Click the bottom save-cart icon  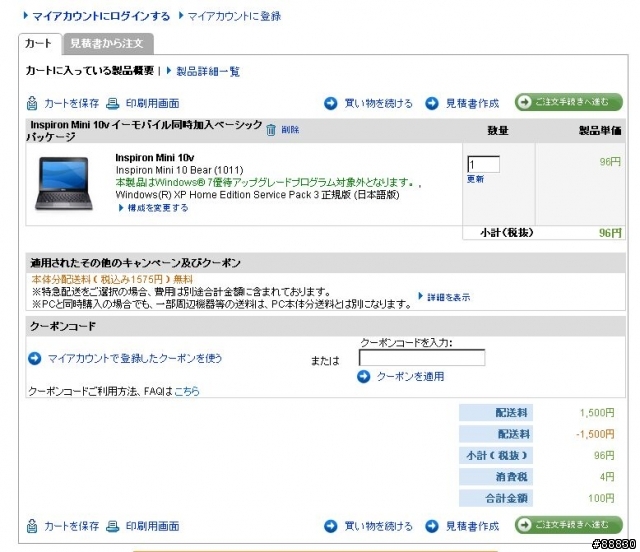click(32, 526)
